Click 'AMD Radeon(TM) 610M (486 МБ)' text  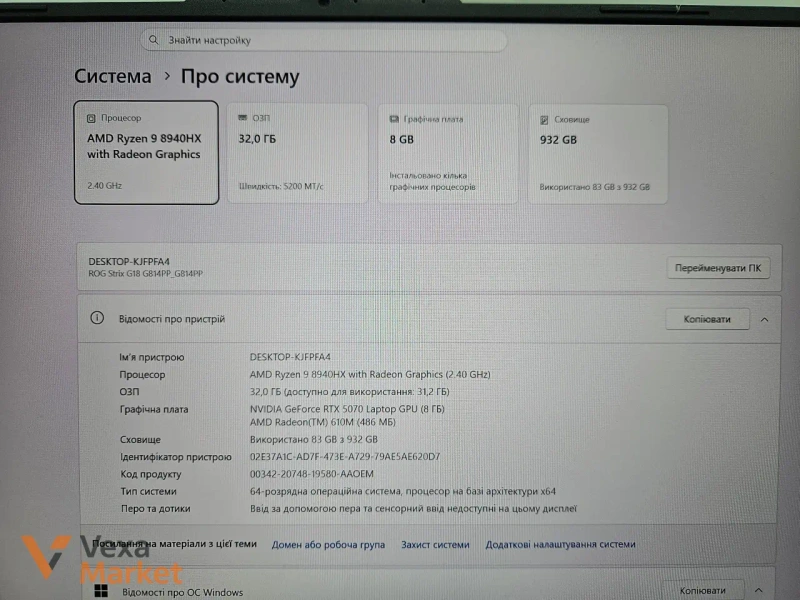pyautogui.click(x=322, y=422)
